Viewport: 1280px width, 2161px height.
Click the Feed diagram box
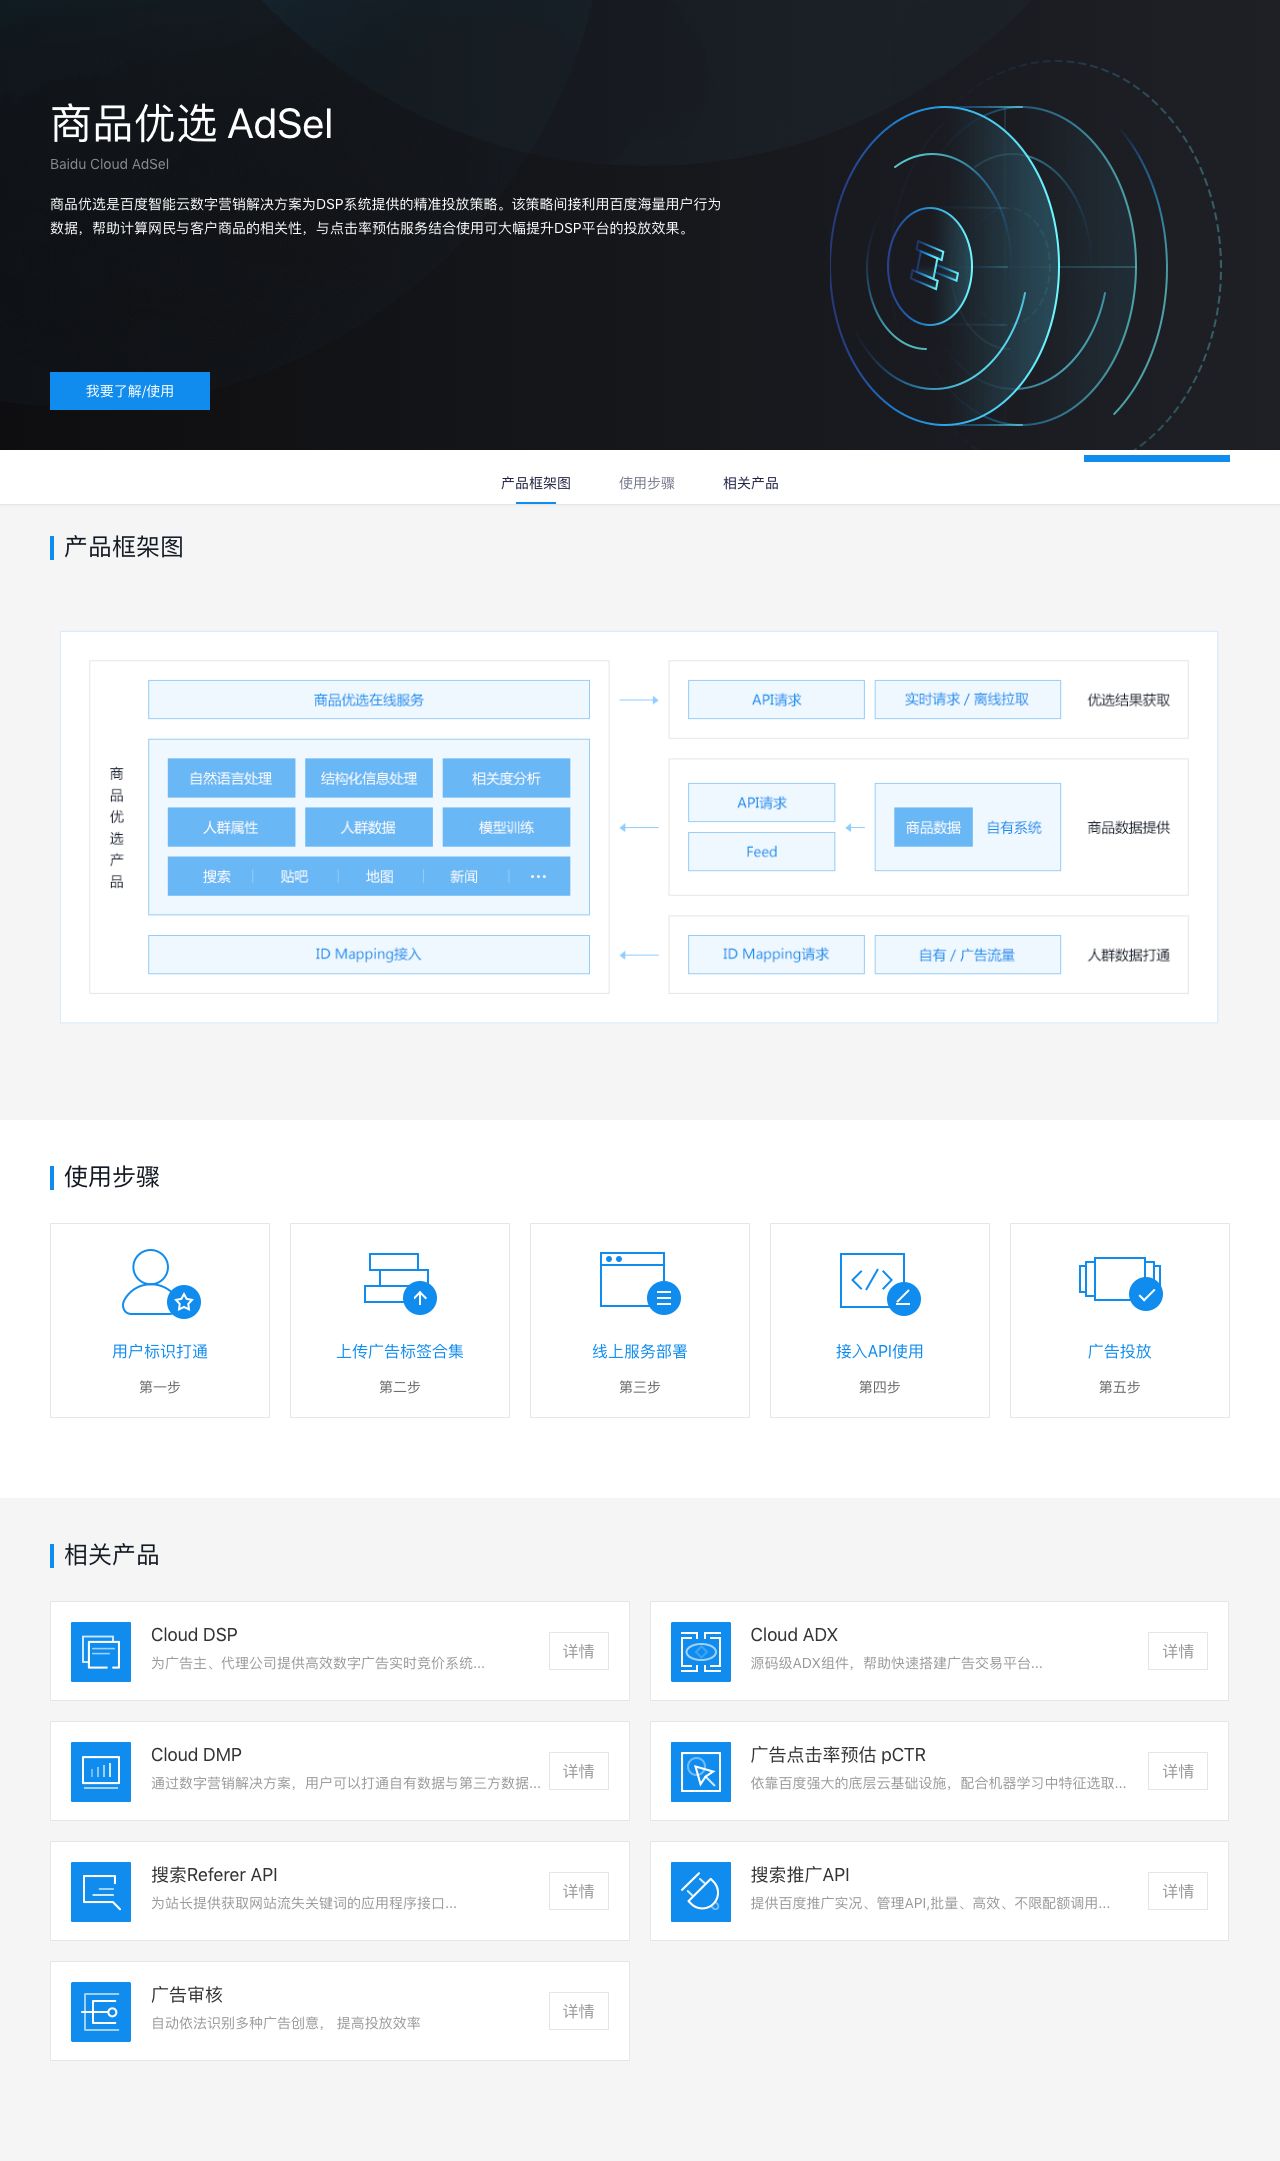[761, 852]
